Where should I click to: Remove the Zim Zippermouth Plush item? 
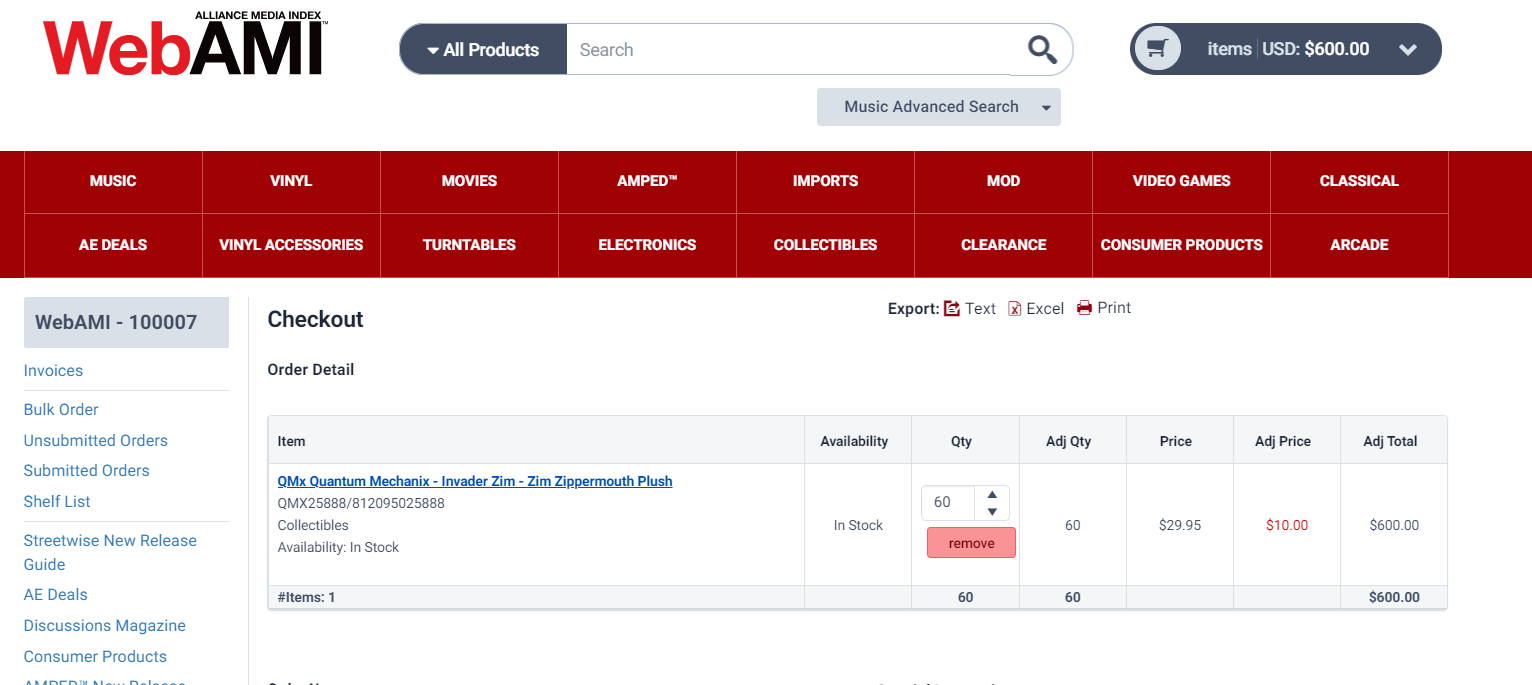click(x=971, y=543)
